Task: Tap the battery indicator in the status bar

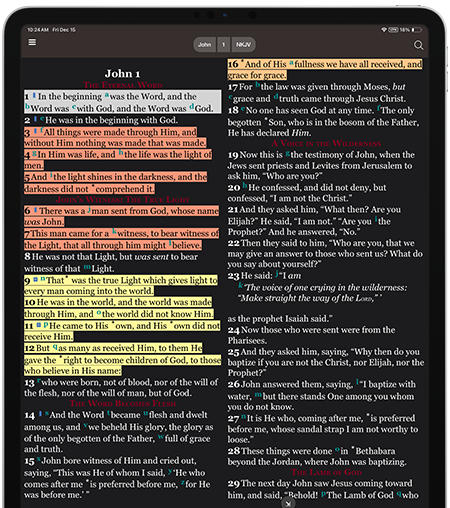Action: click(417, 30)
